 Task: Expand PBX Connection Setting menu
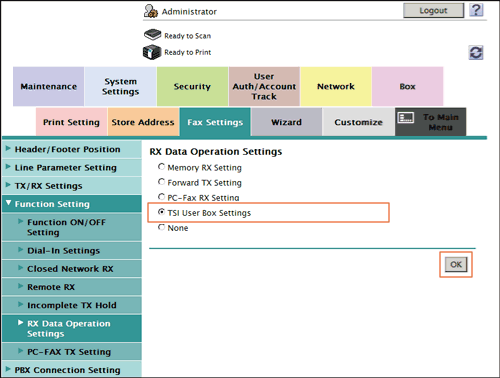click(x=72, y=370)
